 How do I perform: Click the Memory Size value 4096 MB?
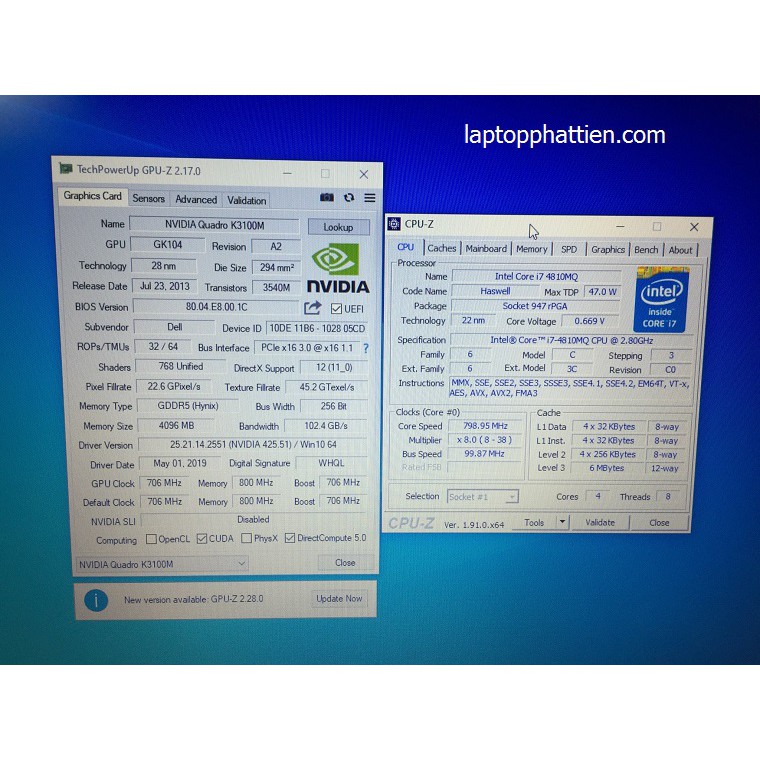click(176, 426)
